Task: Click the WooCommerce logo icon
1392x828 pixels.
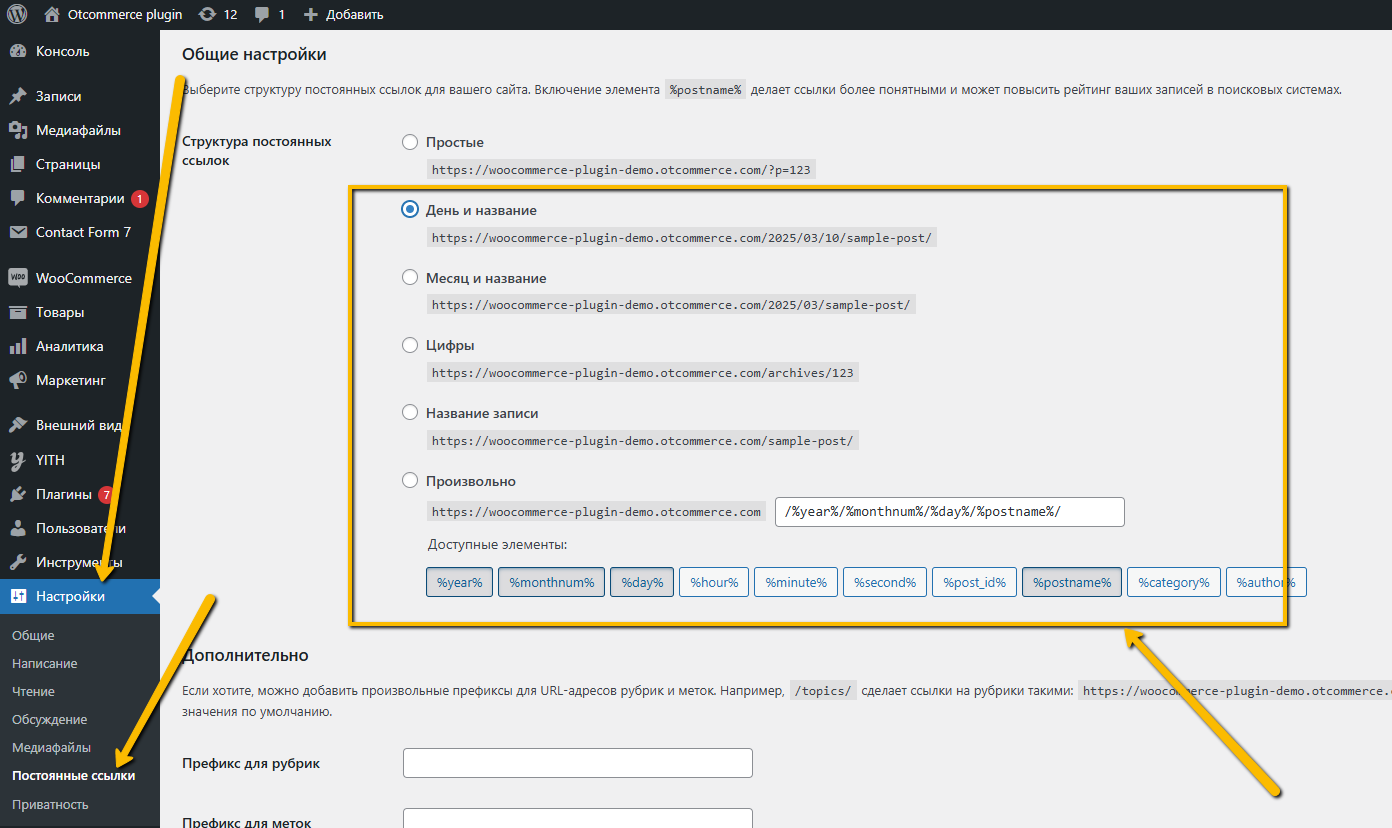Action: pos(18,278)
